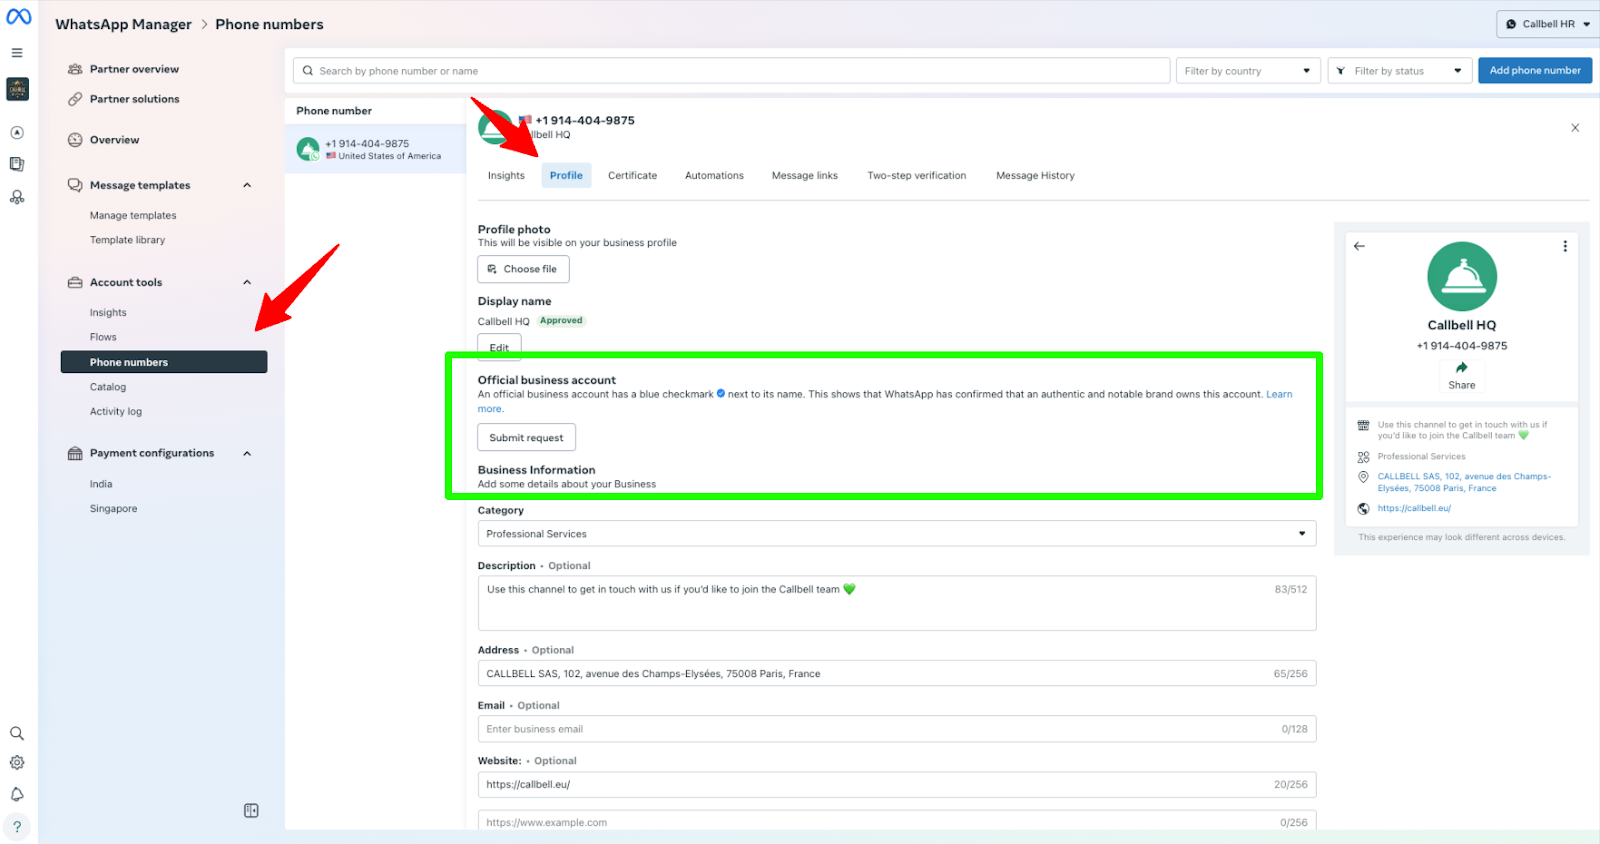
Task: Switch to Two-step verification tab
Action: point(916,176)
